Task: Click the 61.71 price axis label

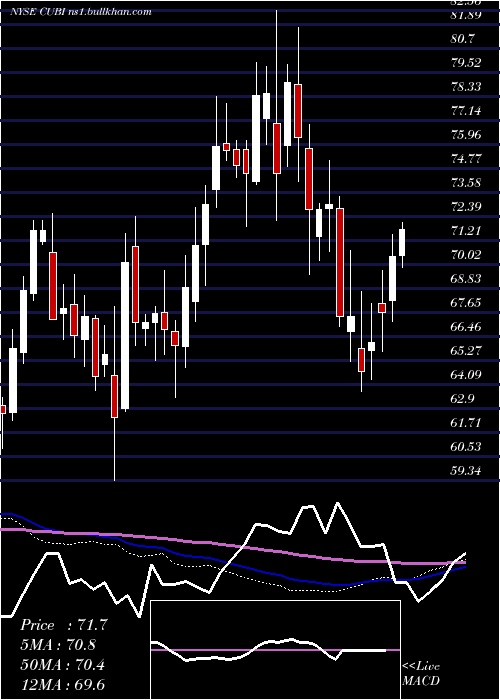Action: point(466,423)
